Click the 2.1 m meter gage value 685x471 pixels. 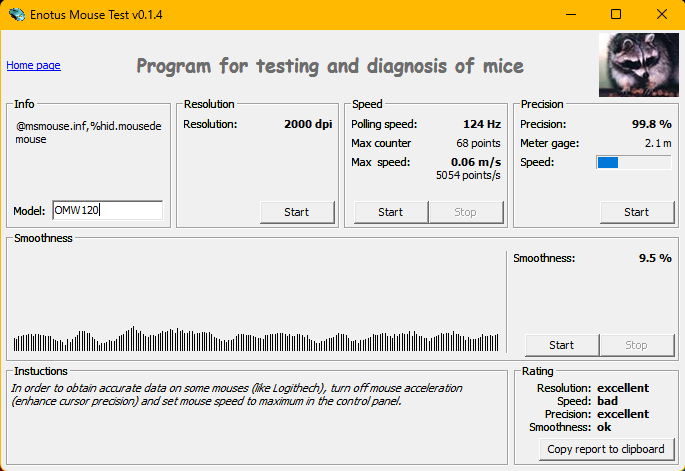658,143
